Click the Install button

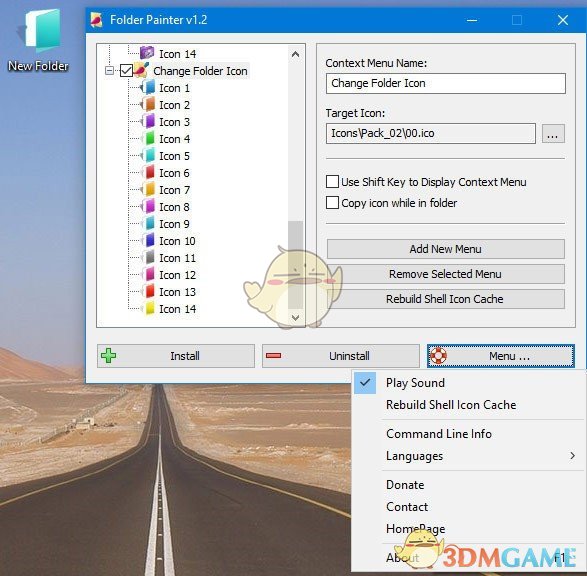point(176,356)
